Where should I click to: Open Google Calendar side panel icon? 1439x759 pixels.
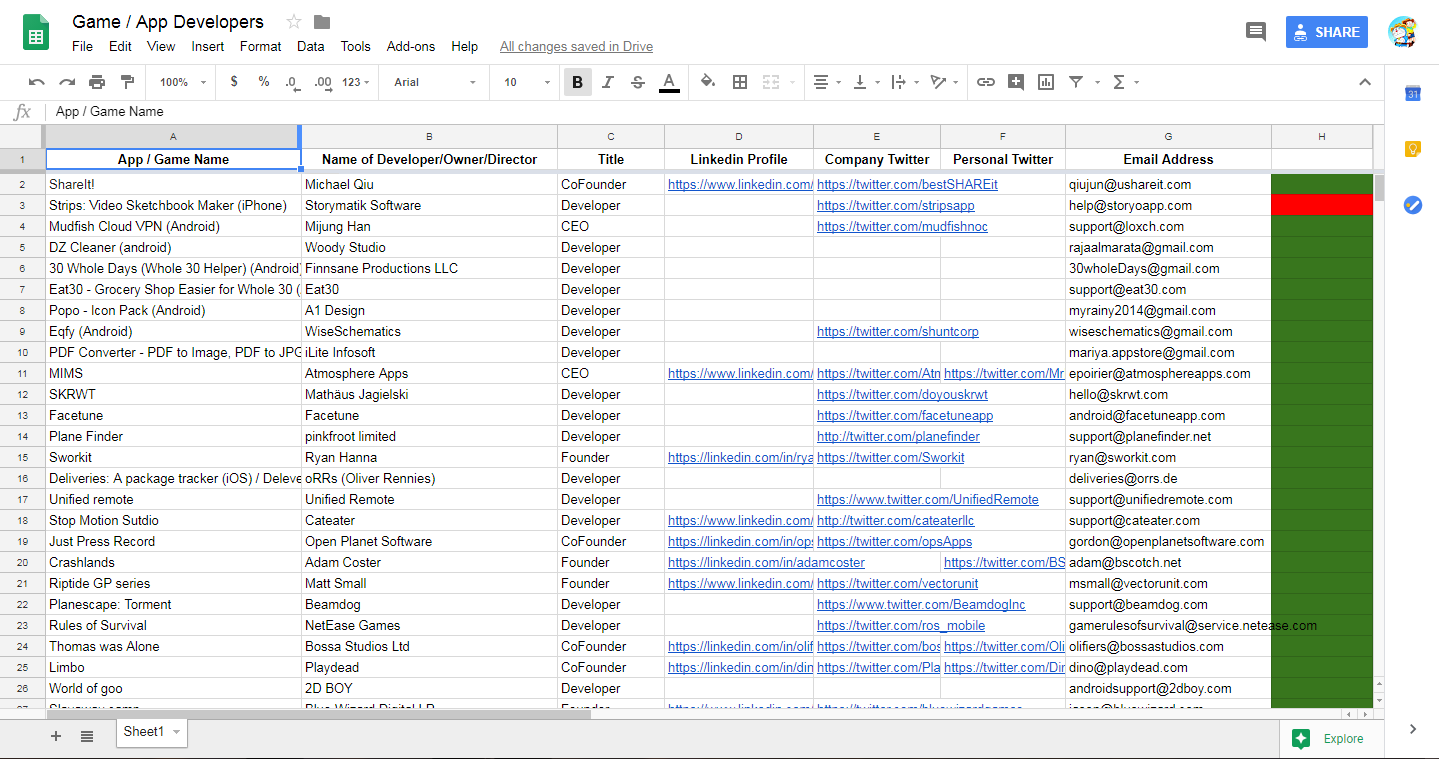1413,93
